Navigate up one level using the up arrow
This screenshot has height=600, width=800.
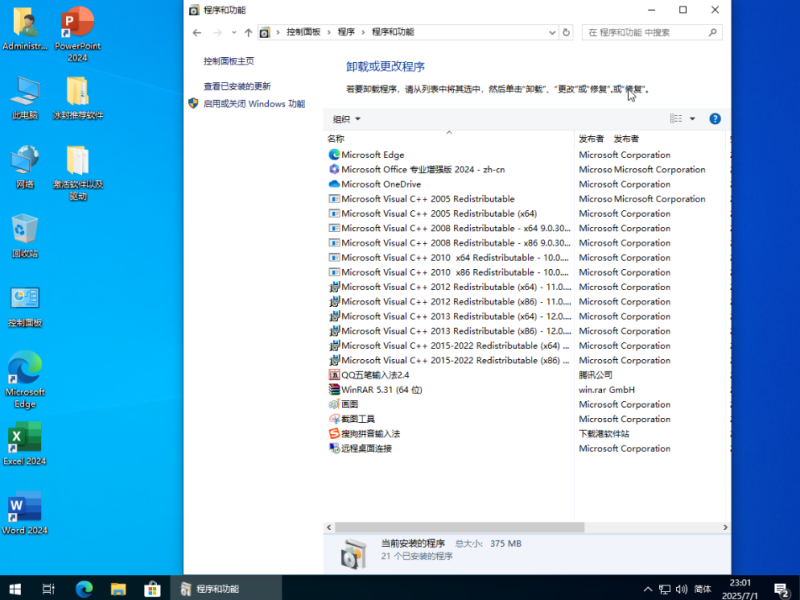[x=249, y=33]
